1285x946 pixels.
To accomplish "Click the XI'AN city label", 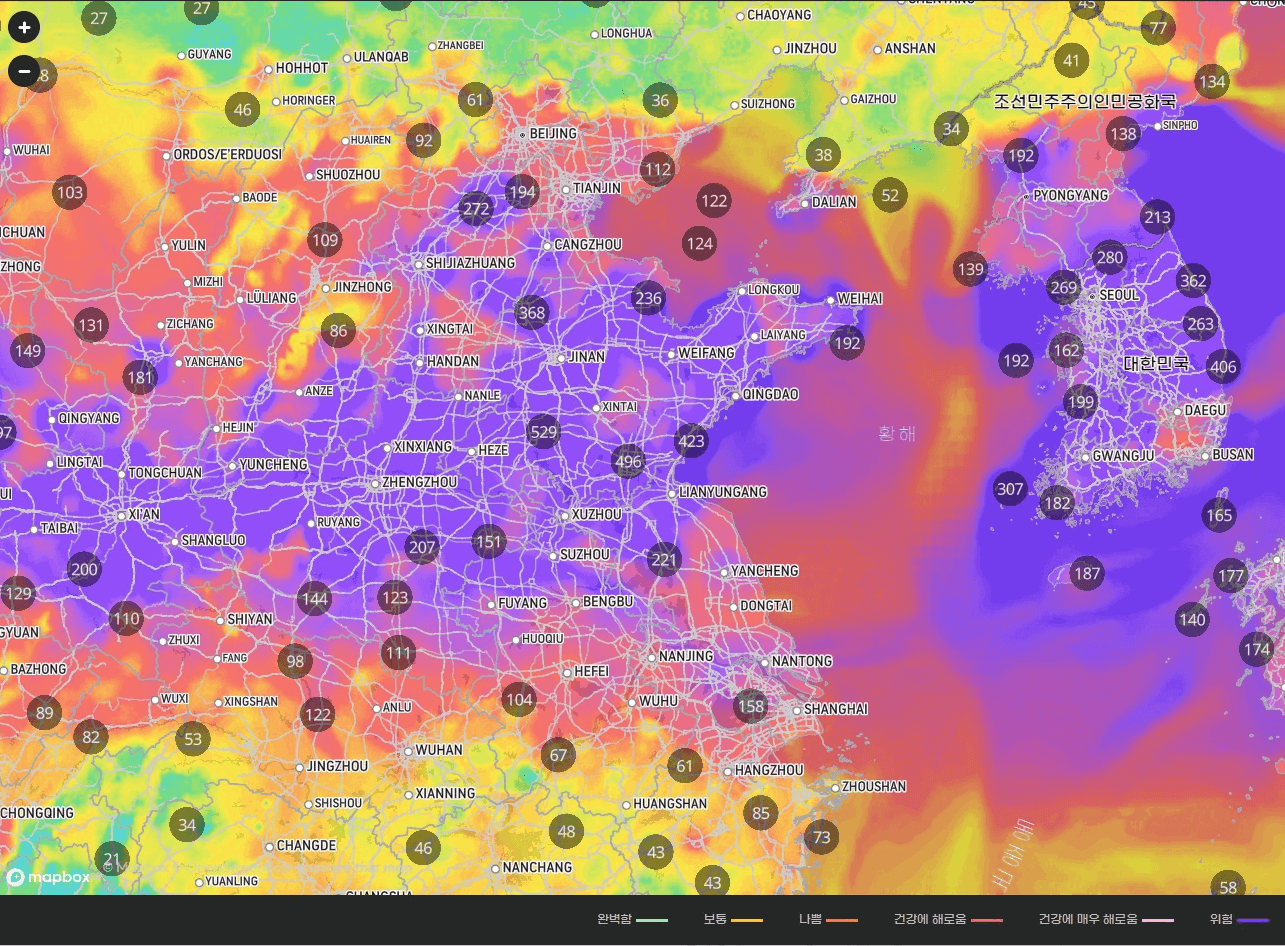I will click(x=144, y=515).
